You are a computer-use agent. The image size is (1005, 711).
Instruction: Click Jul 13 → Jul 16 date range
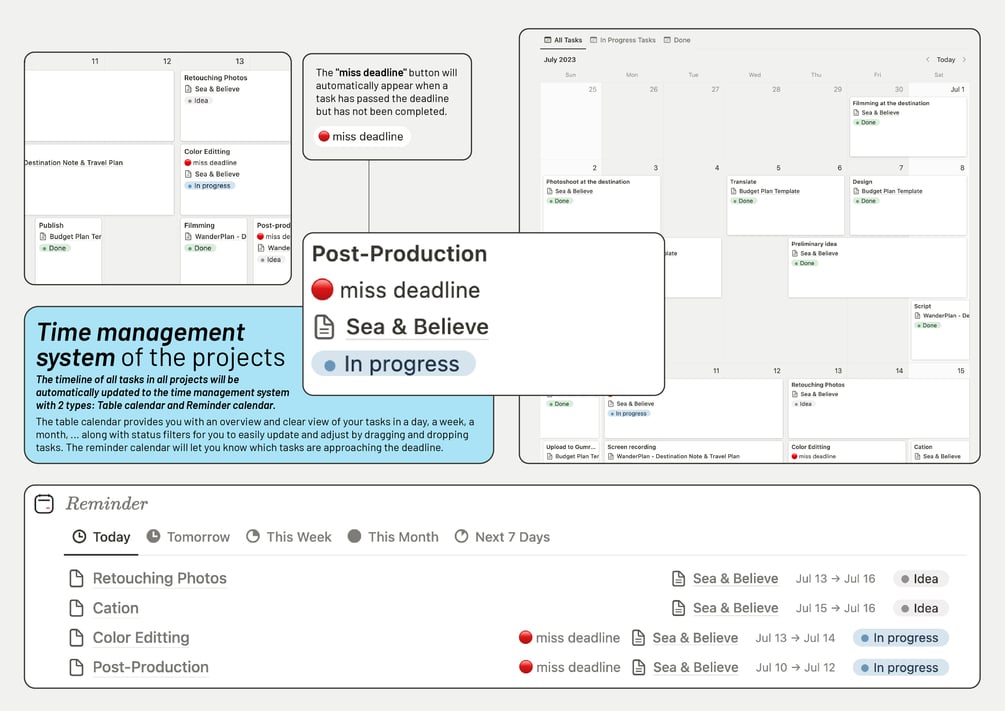pyautogui.click(x=835, y=579)
